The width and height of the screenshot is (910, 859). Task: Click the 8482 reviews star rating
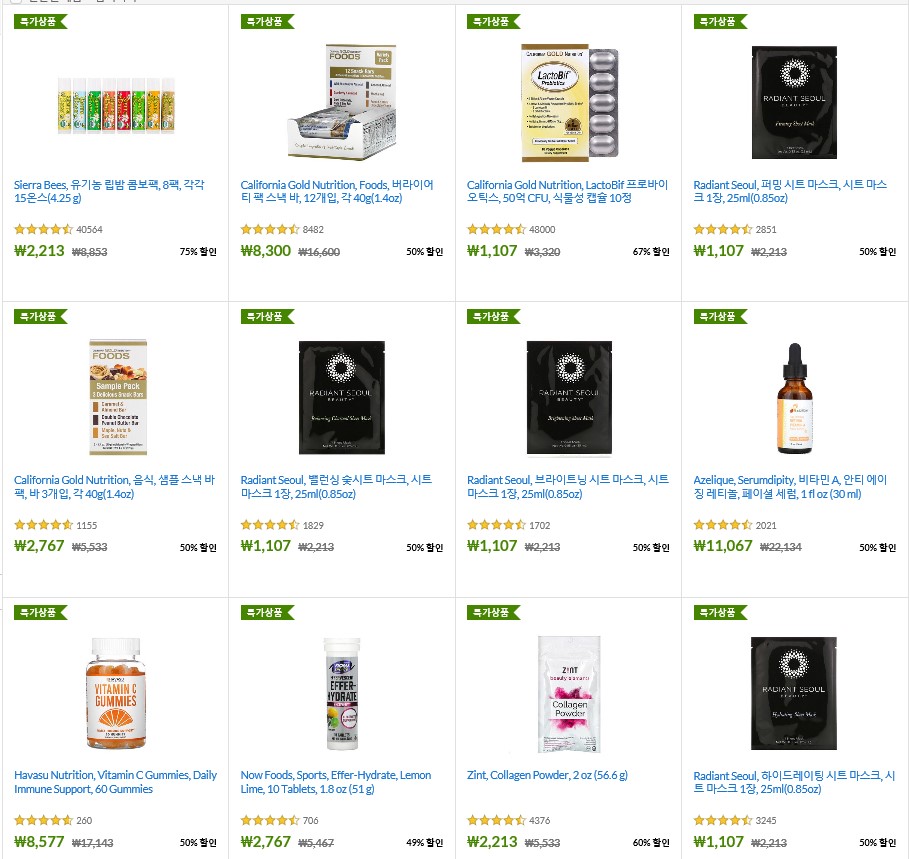(x=270, y=229)
